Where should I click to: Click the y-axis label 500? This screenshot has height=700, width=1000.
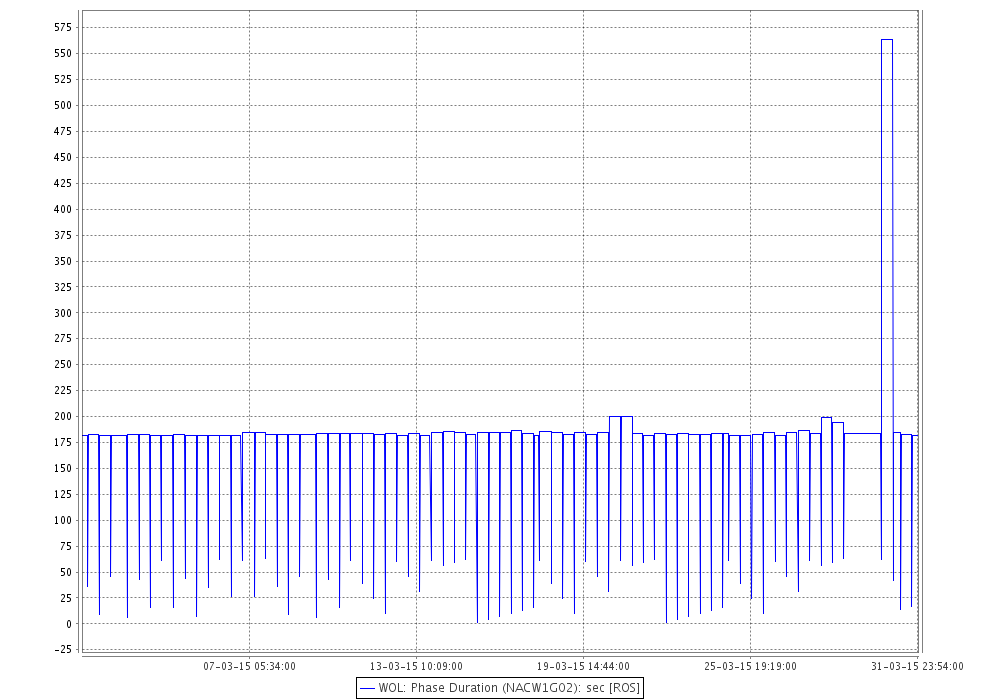(63, 105)
